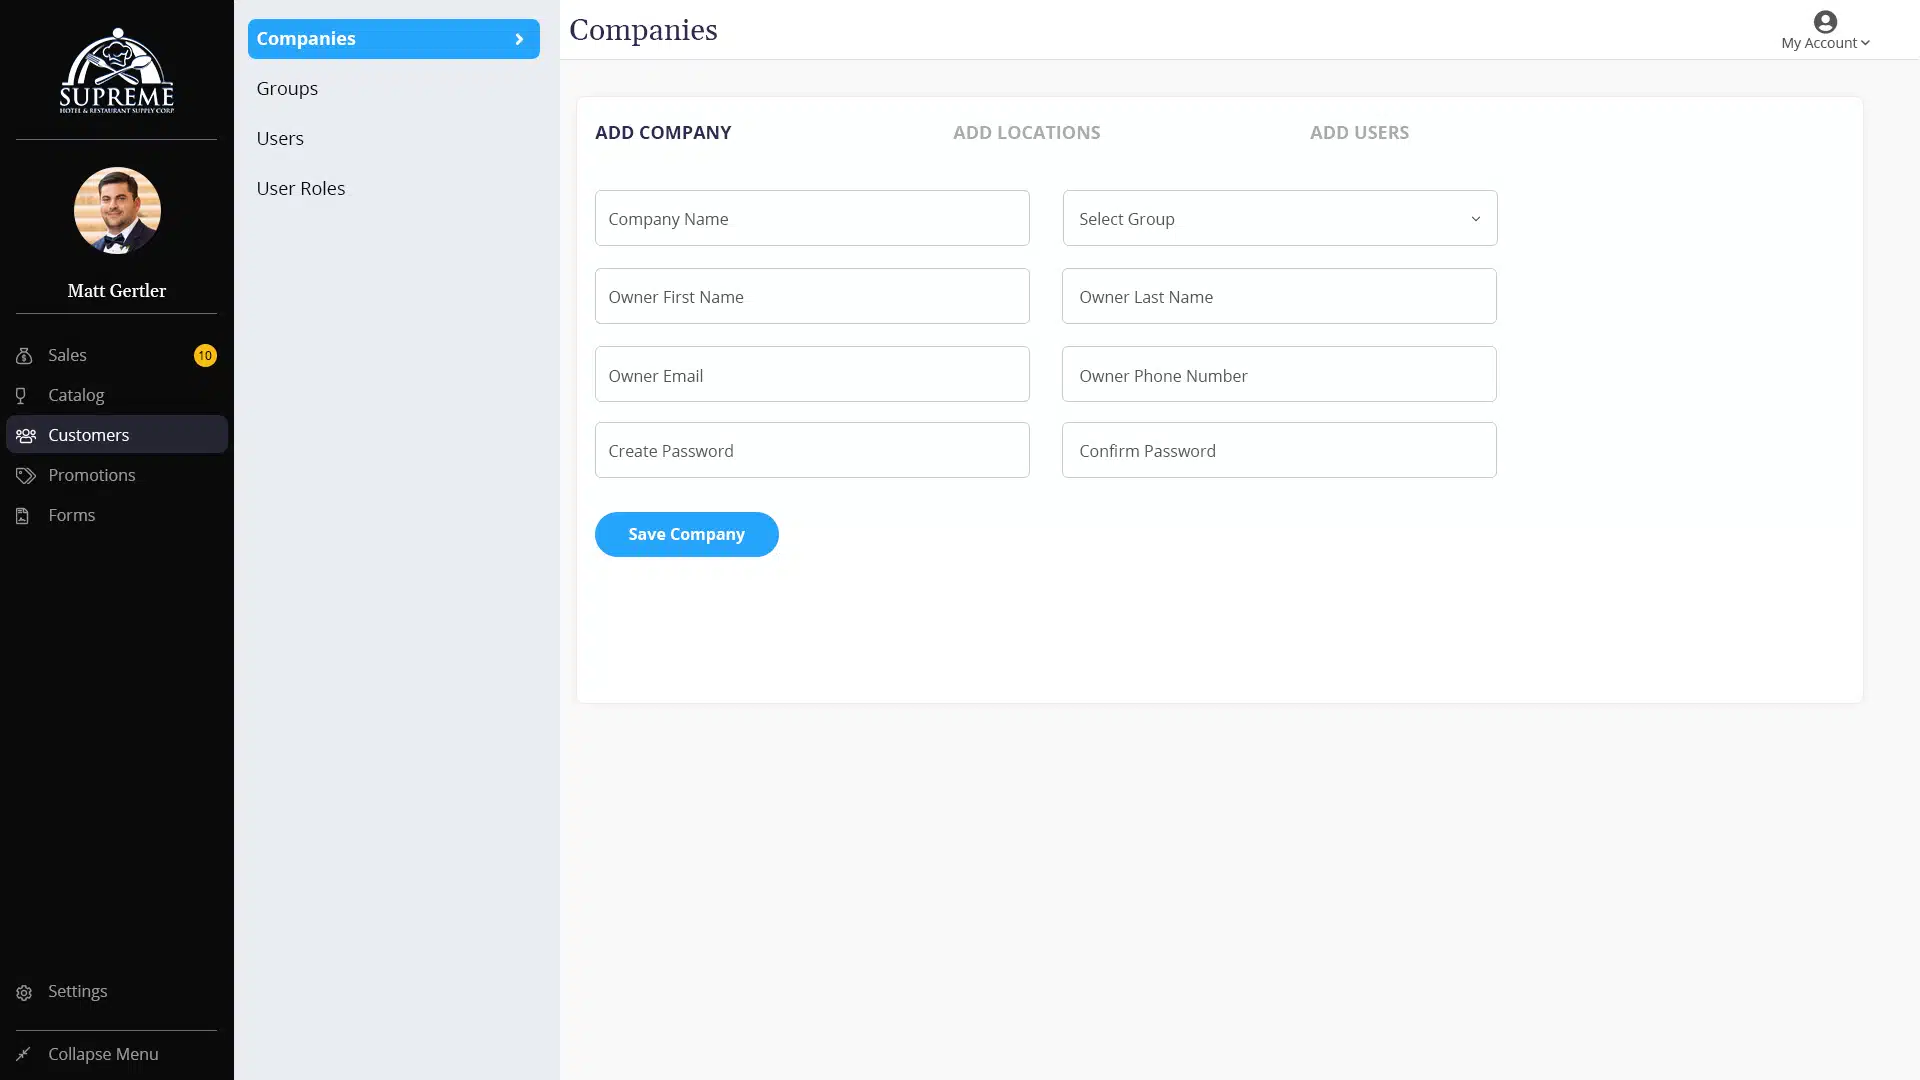Click the Supreme Hotel Supply logo

(116, 70)
